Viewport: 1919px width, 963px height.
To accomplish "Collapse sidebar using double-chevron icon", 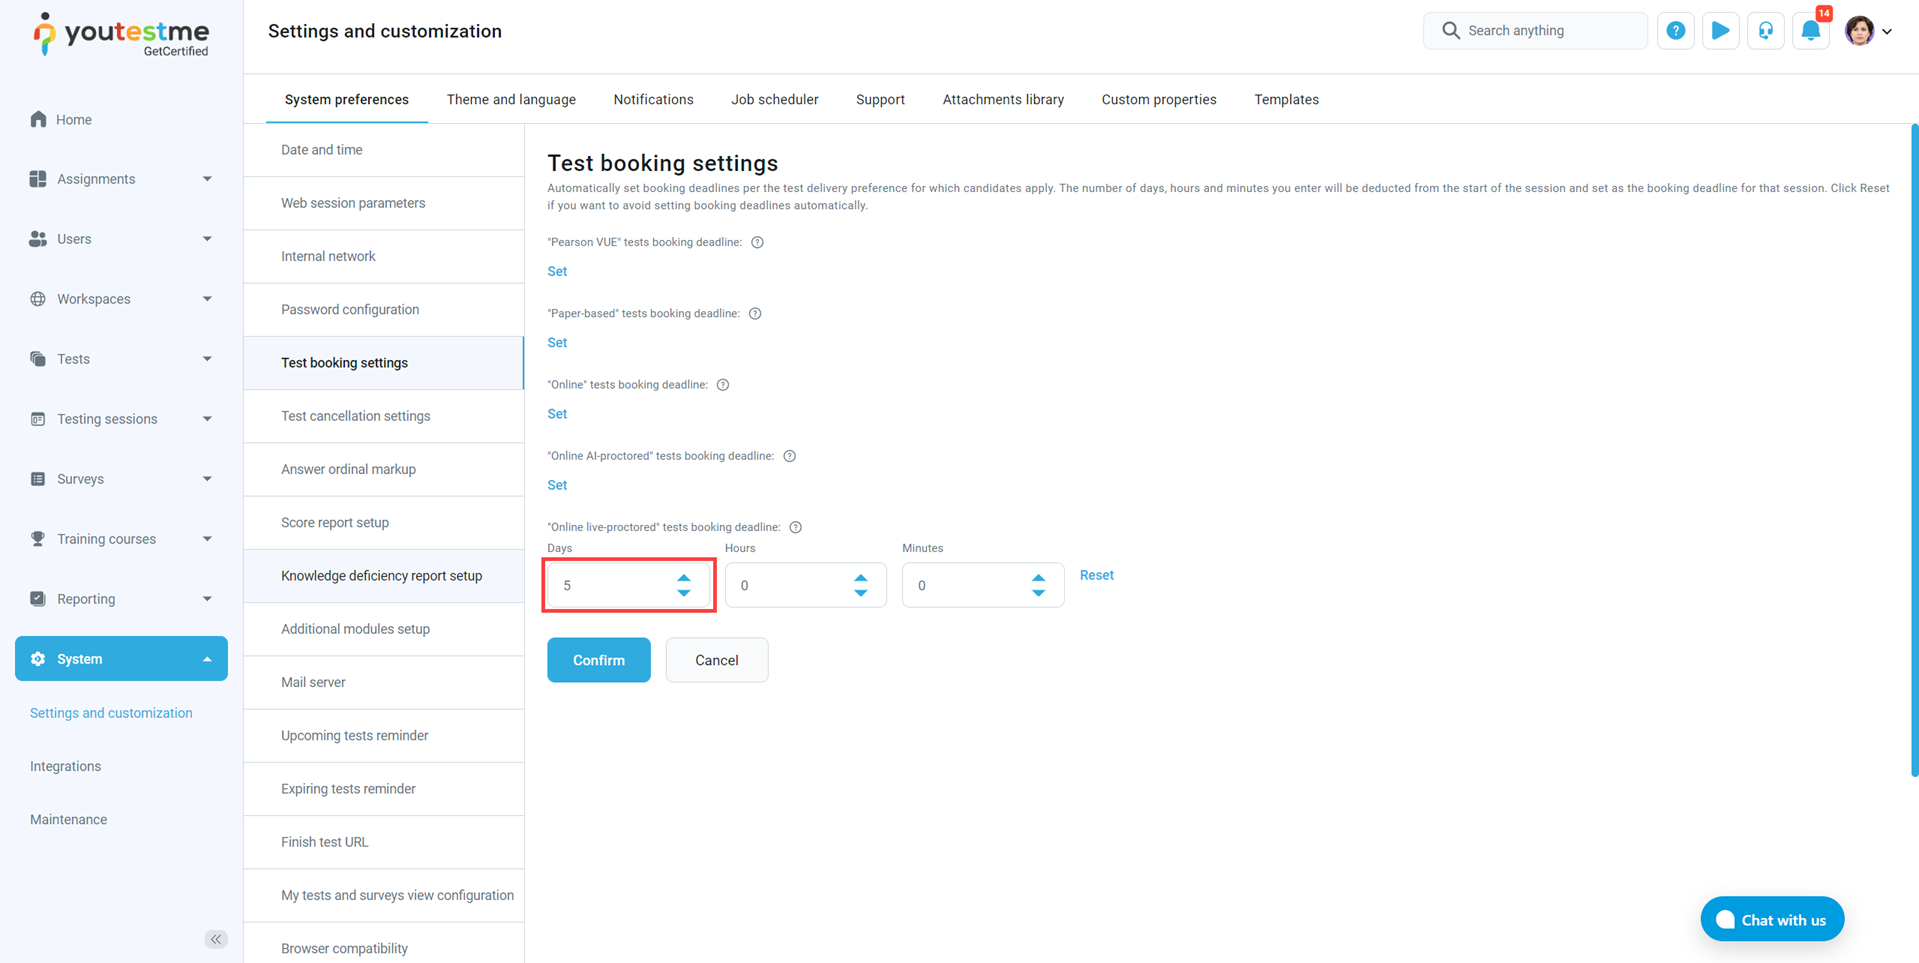I will tap(216, 939).
